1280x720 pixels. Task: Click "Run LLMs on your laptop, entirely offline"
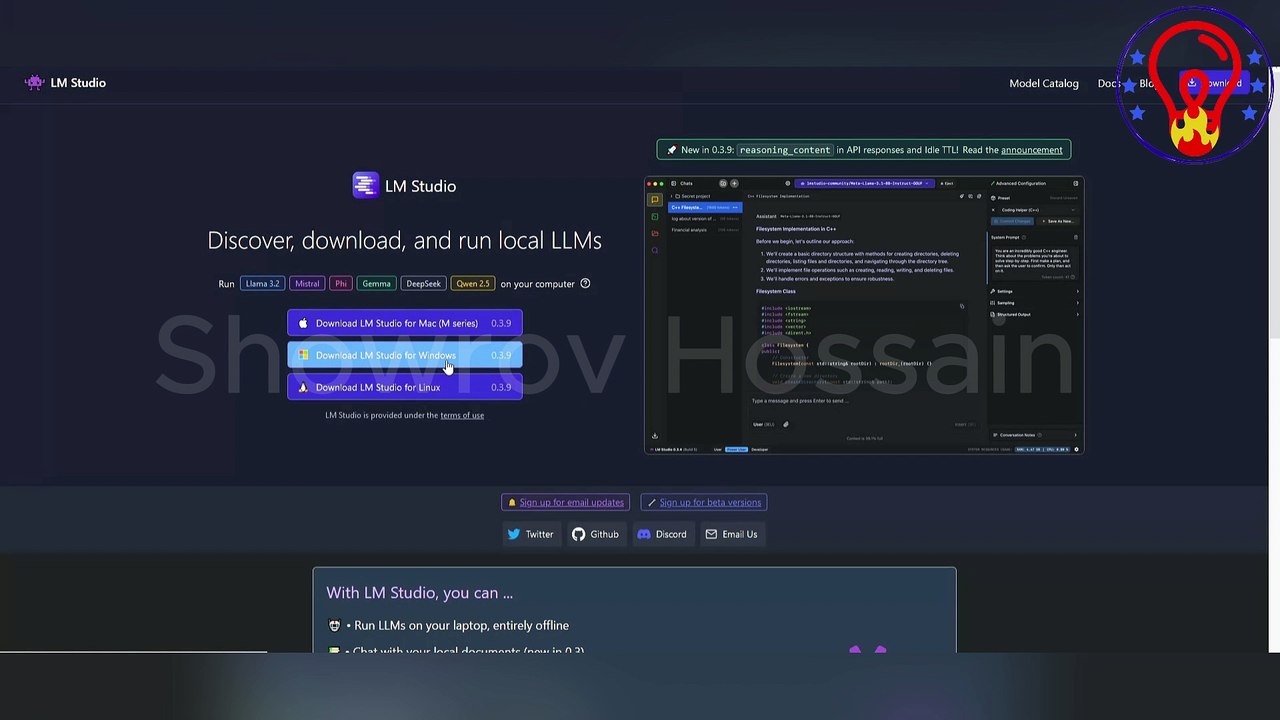tap(461, 626)
